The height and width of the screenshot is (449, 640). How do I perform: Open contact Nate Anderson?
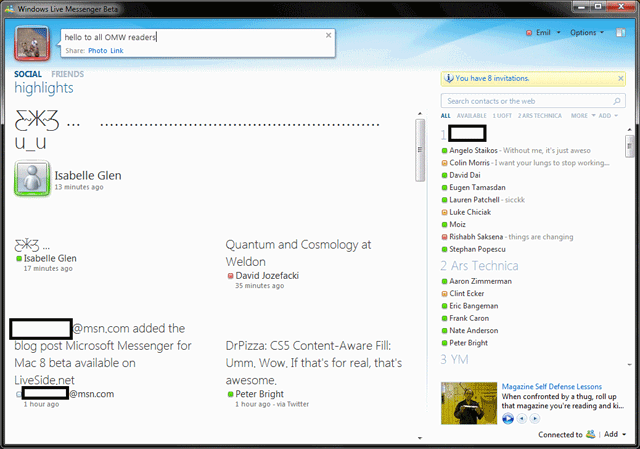[473, 331]
